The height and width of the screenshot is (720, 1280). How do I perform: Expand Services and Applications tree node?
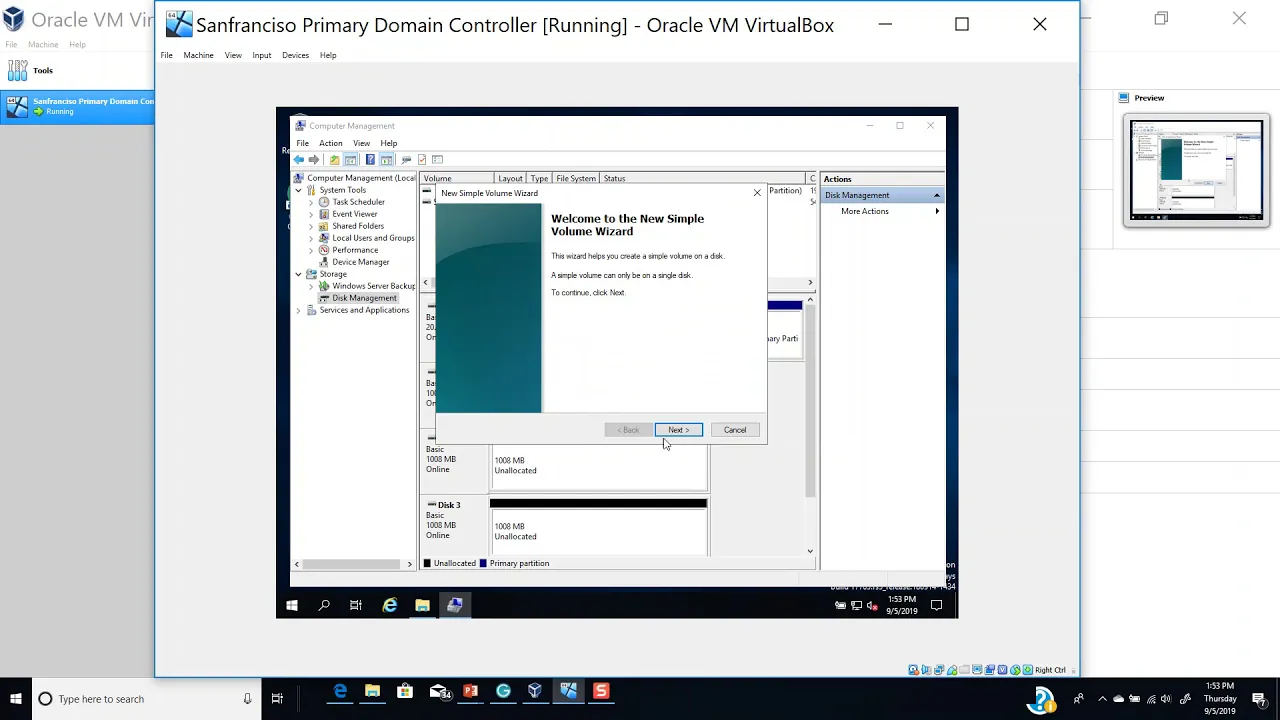tap(298, 310)
